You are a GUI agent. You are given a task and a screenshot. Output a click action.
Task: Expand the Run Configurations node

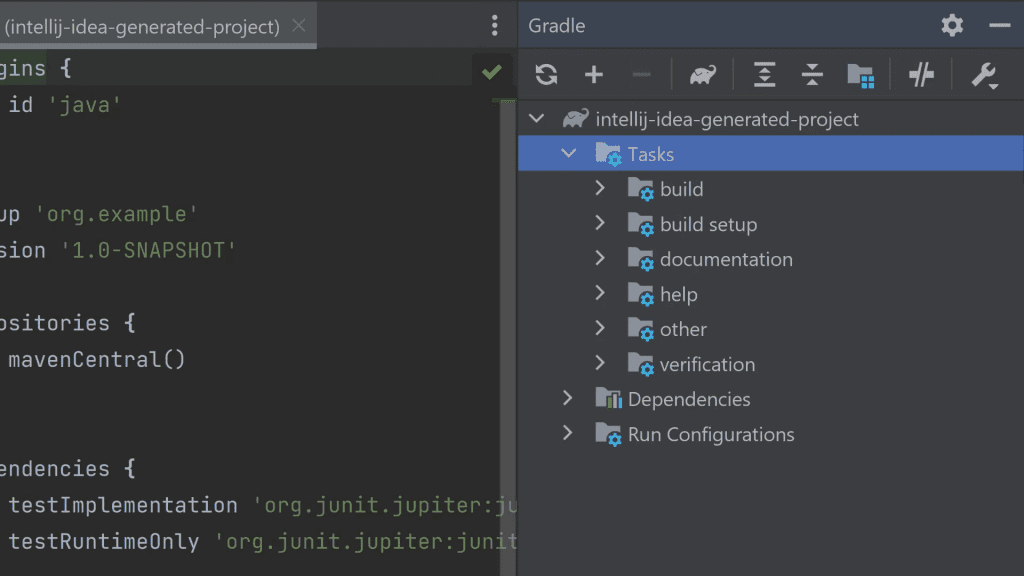tap(568, 433)
